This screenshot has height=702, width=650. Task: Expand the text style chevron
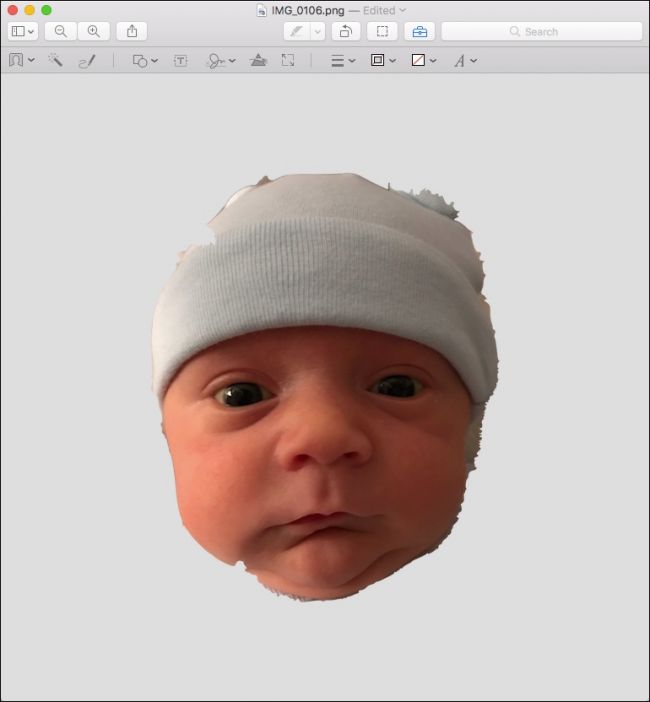(474, 60)
